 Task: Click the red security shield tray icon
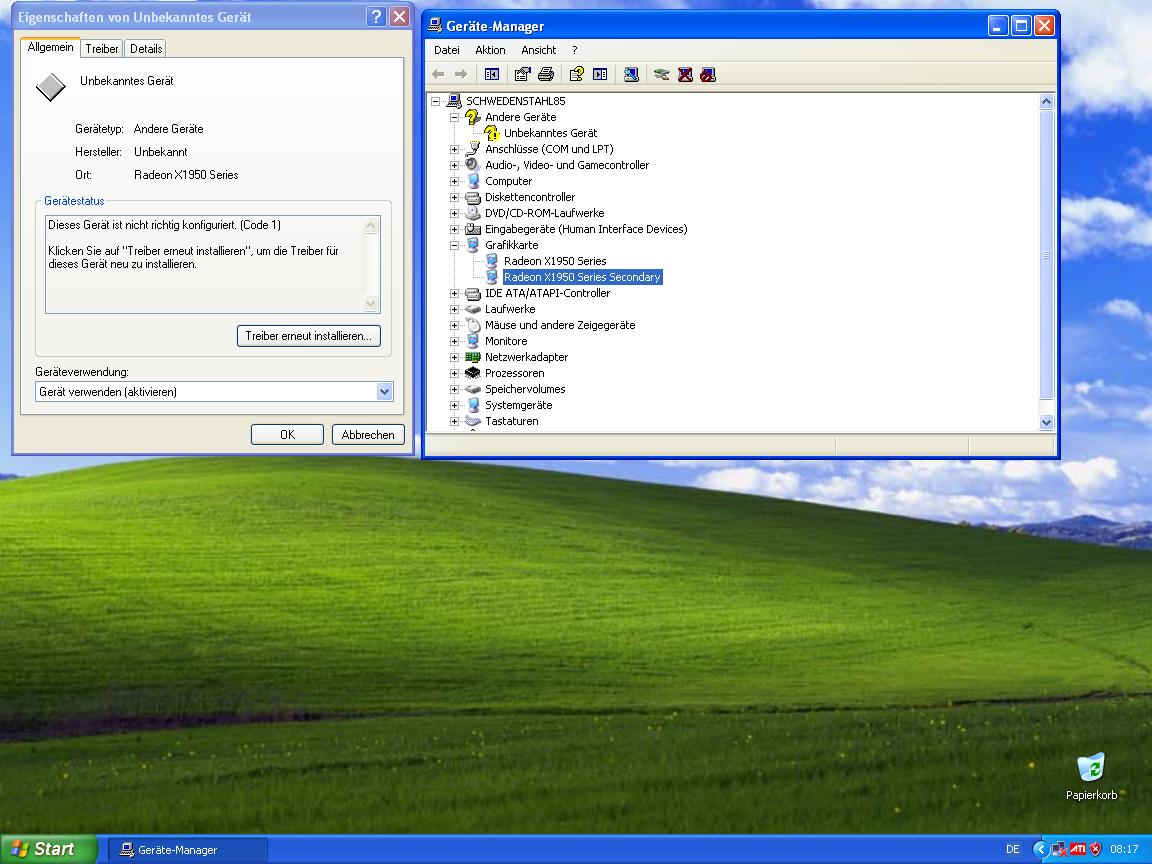point(1095,849)
